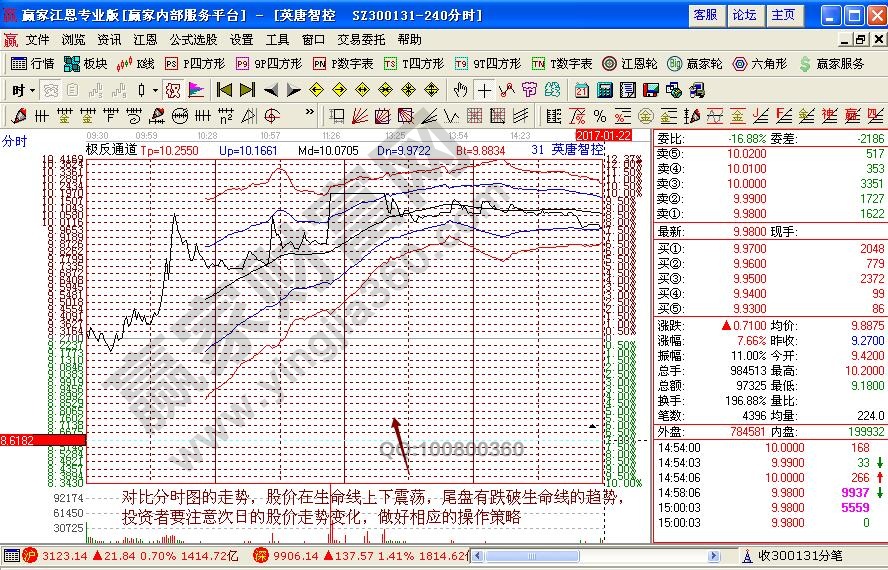Open the 公式选股 menu

(193, 40)
